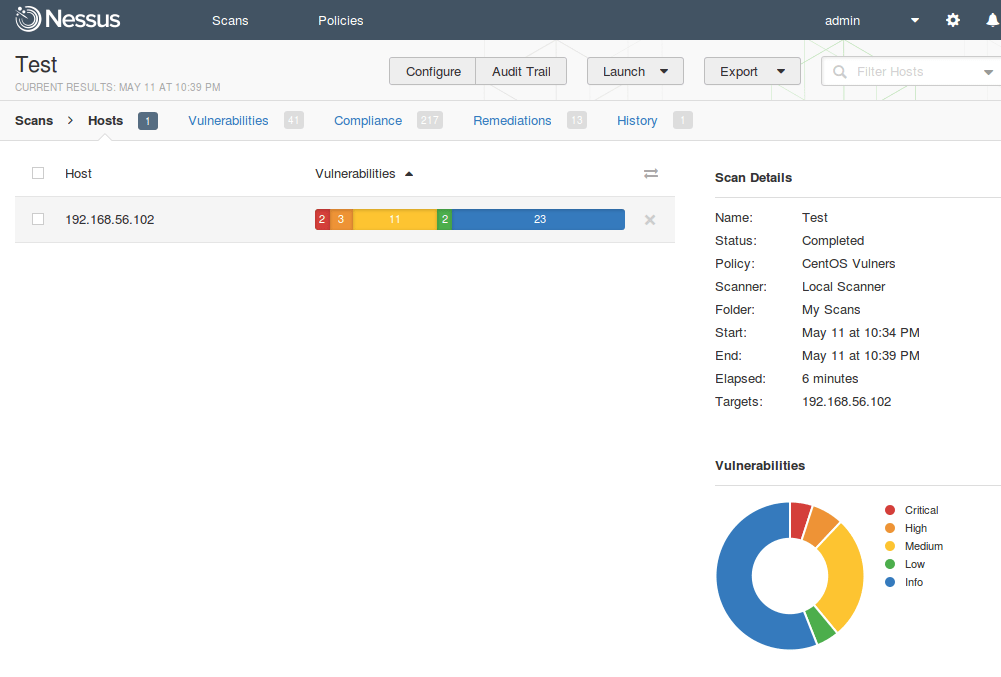This screenshot has height=677, width=1001.
Task: Click the notification bell icon
Action: [992, 19]
